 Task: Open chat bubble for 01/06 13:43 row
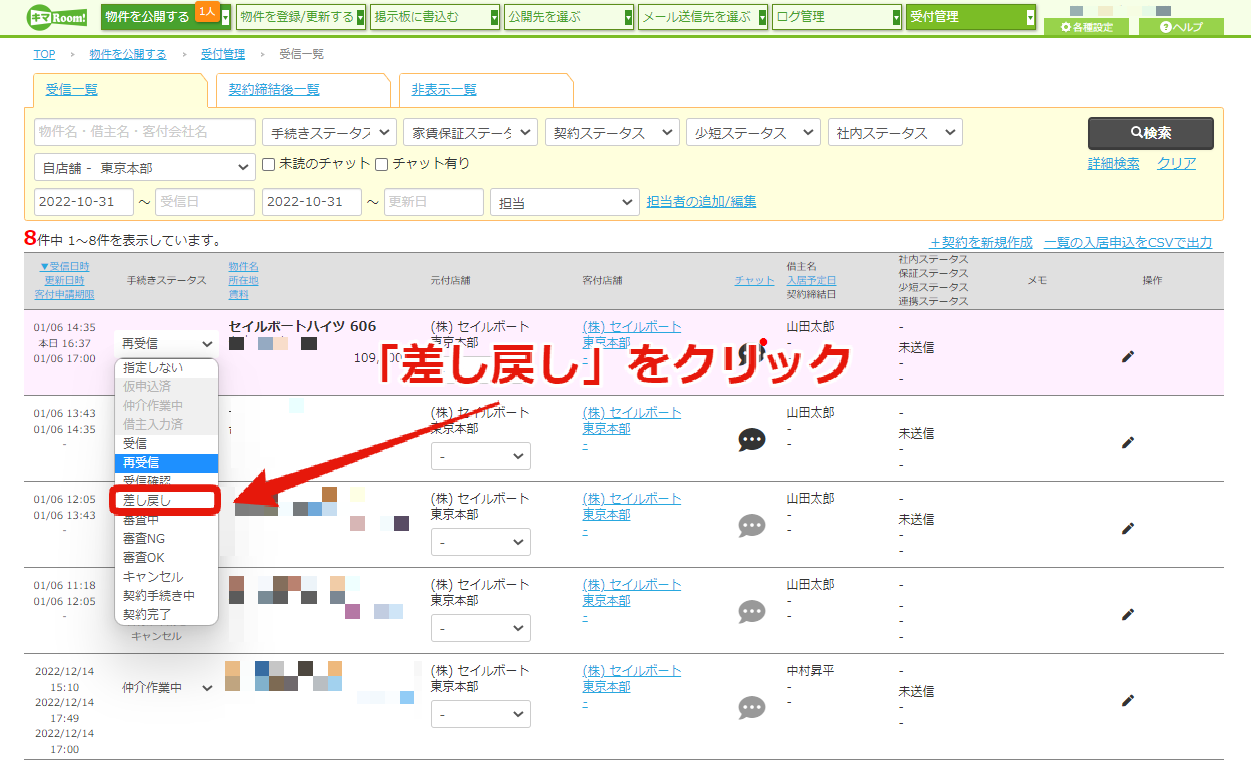[x=752, y=439]
